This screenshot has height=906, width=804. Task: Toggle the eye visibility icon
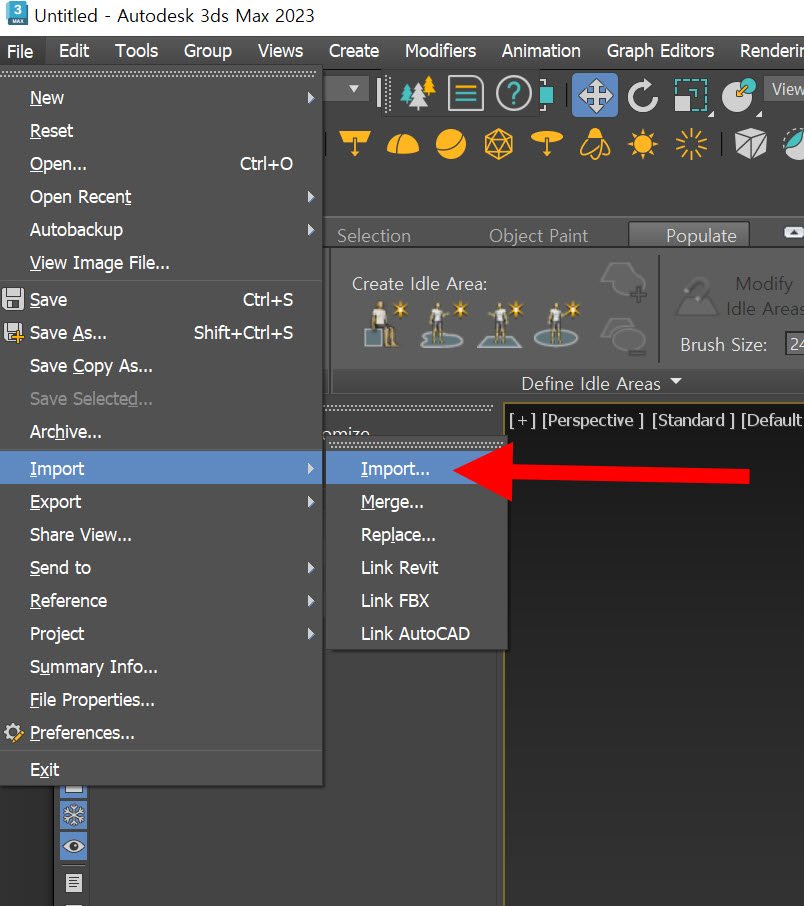[x=73, y=846]
